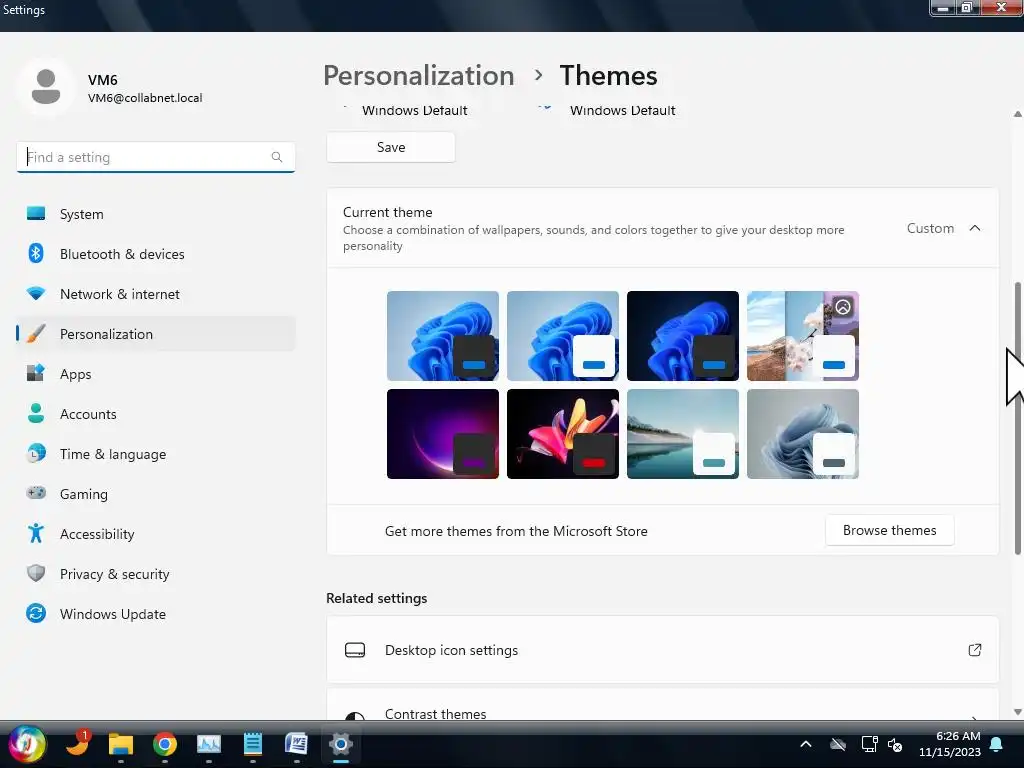Viewport: 1024px width, 768px height.
Task: Click Get more themes from Microsoft Store text
Action: [516, 531]
